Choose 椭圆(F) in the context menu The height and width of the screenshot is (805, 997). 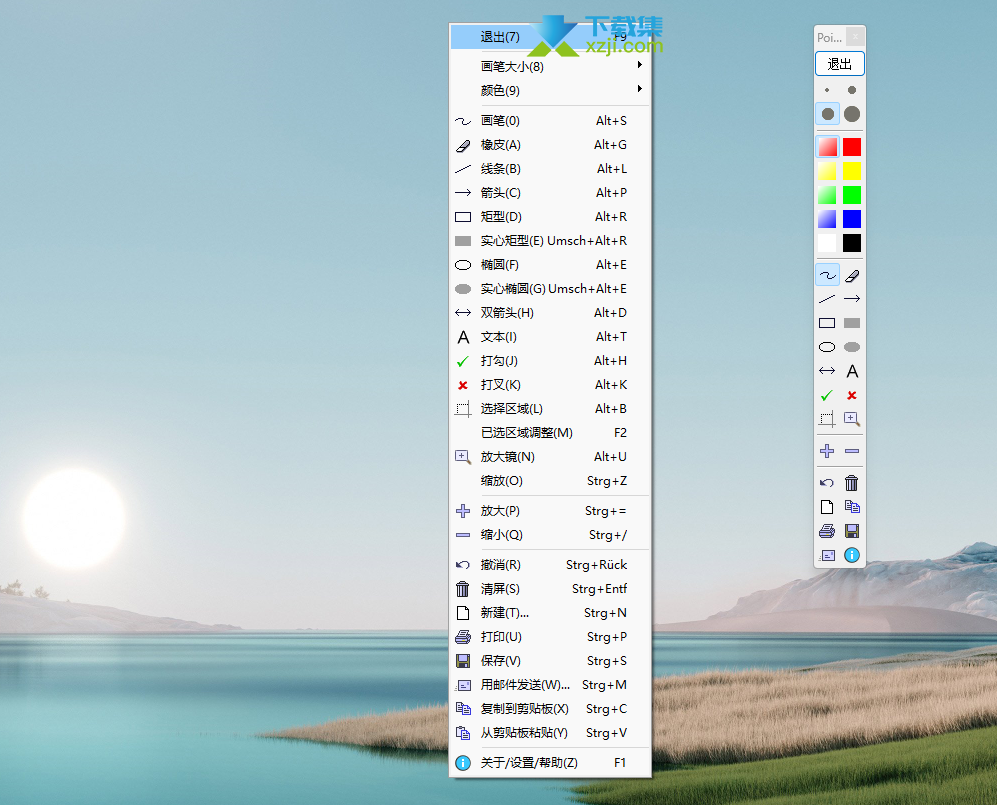pyautogui.click(x=550, y=265)
